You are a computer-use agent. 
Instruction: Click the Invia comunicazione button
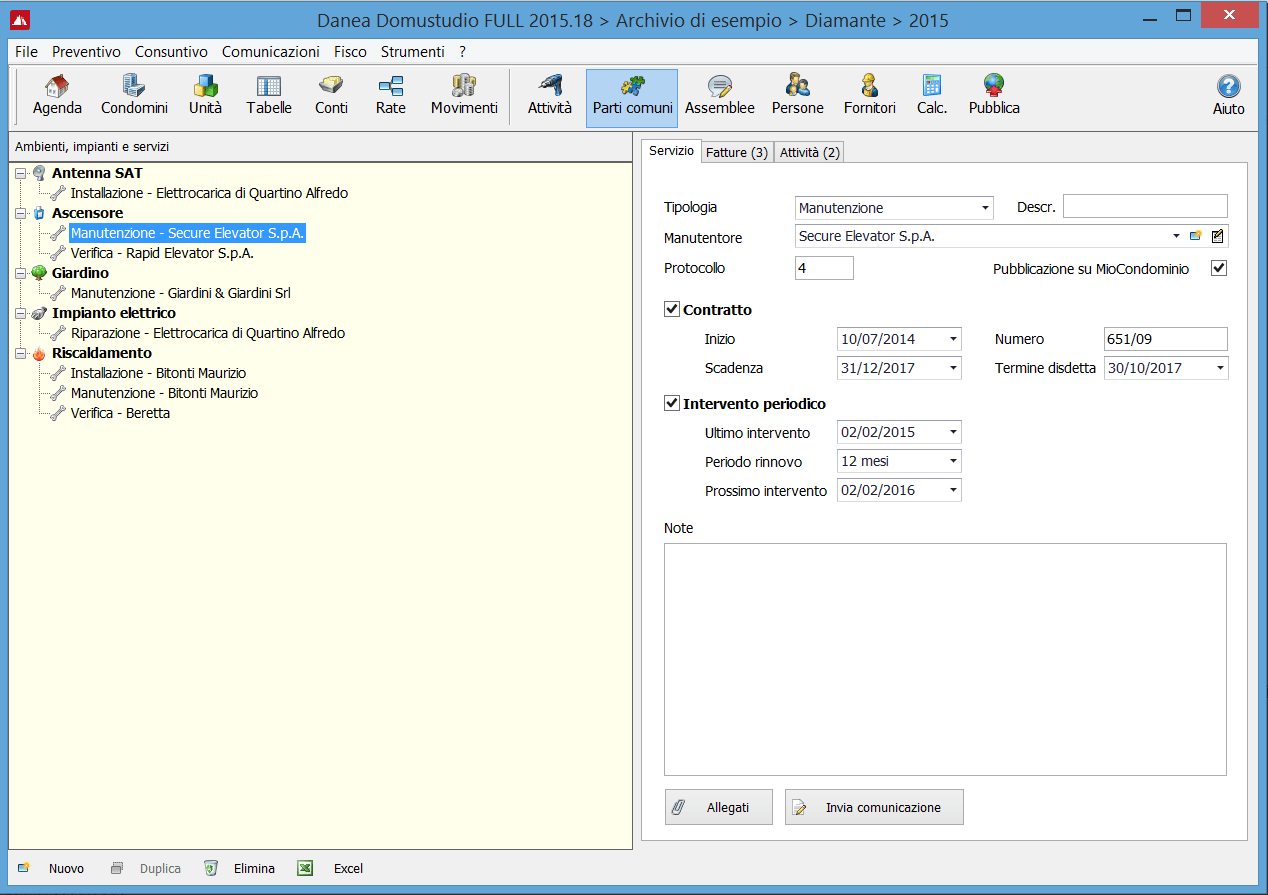(874, 807)
